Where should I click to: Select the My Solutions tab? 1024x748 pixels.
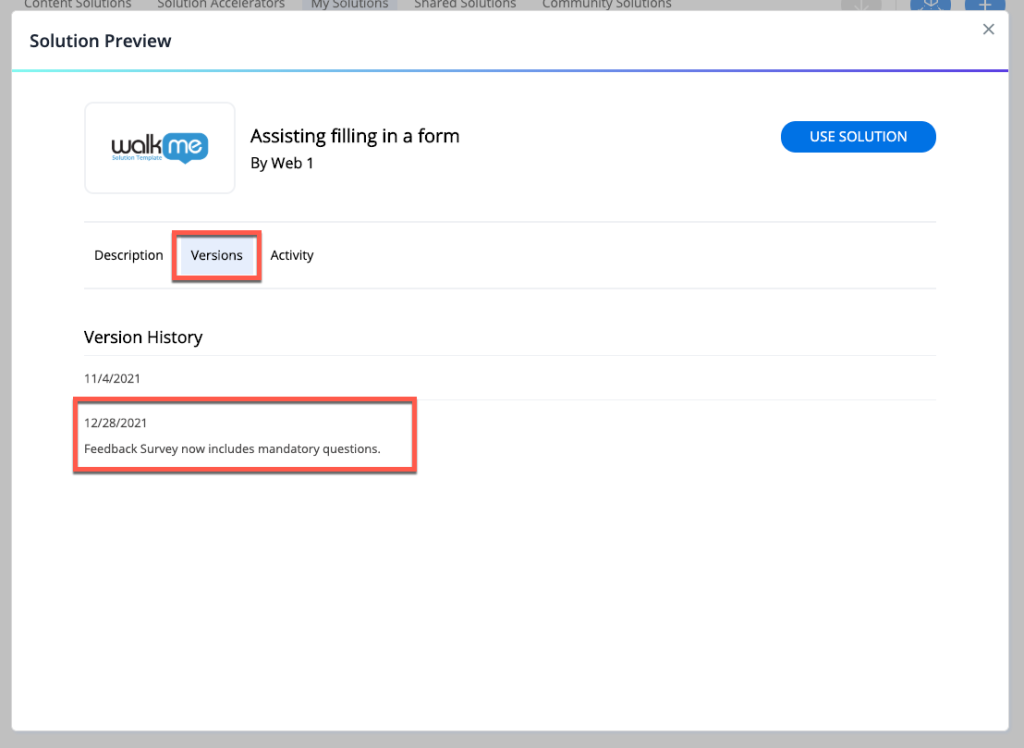[x=349, y=5]
